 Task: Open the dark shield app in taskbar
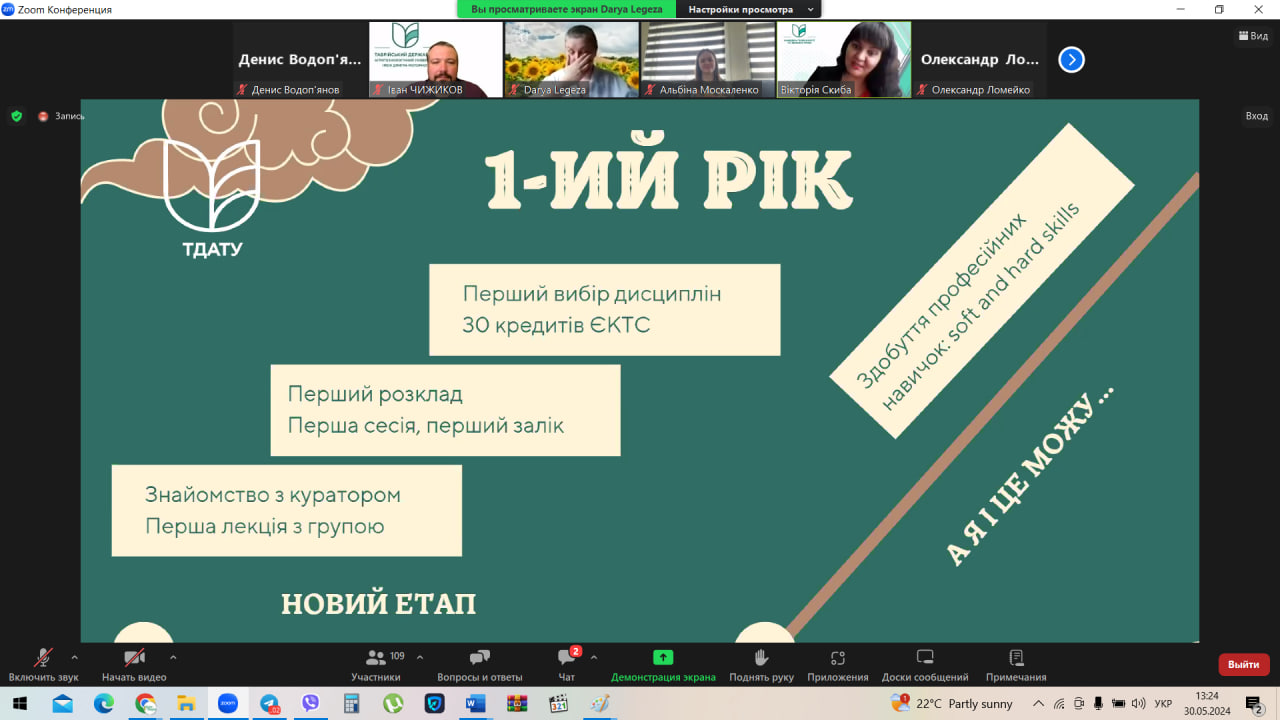click(434, 704)
